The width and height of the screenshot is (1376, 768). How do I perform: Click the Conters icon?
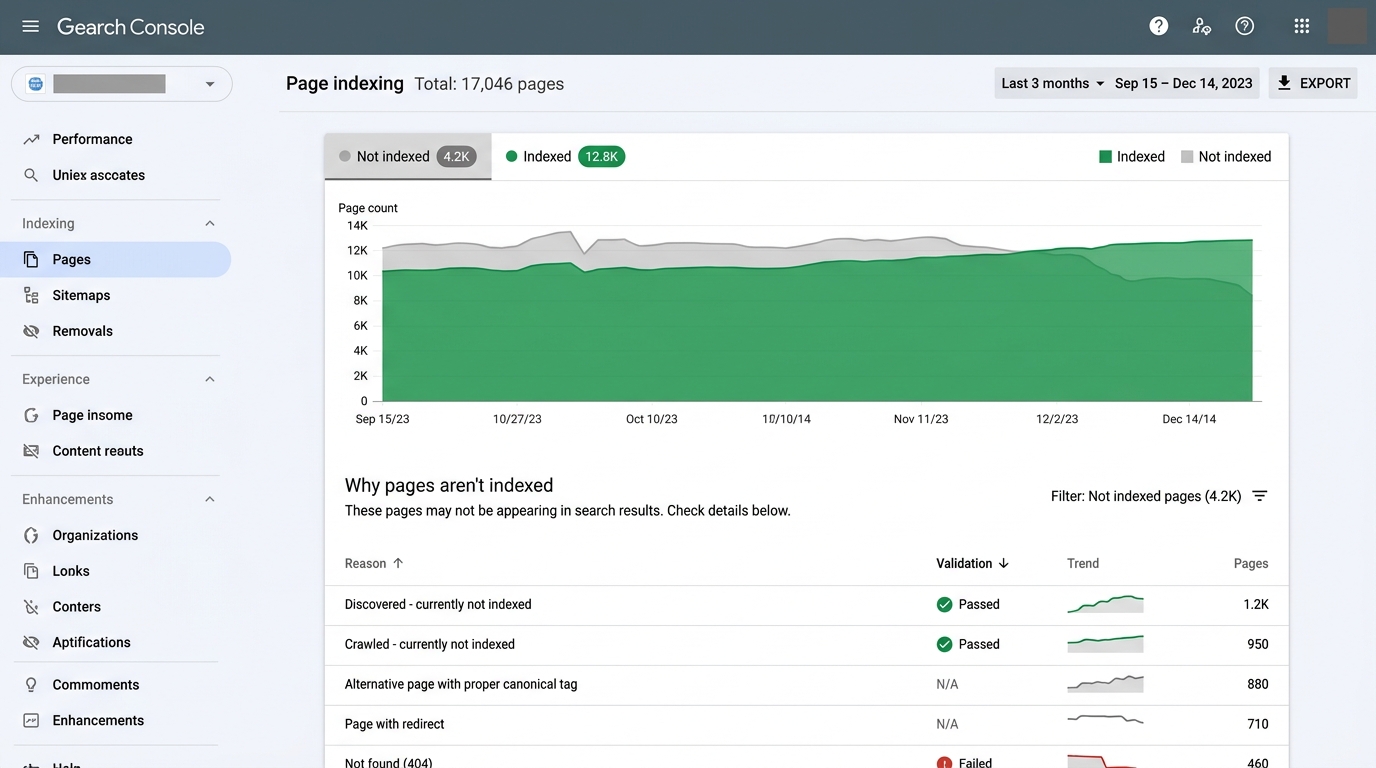tap(31, 607)
